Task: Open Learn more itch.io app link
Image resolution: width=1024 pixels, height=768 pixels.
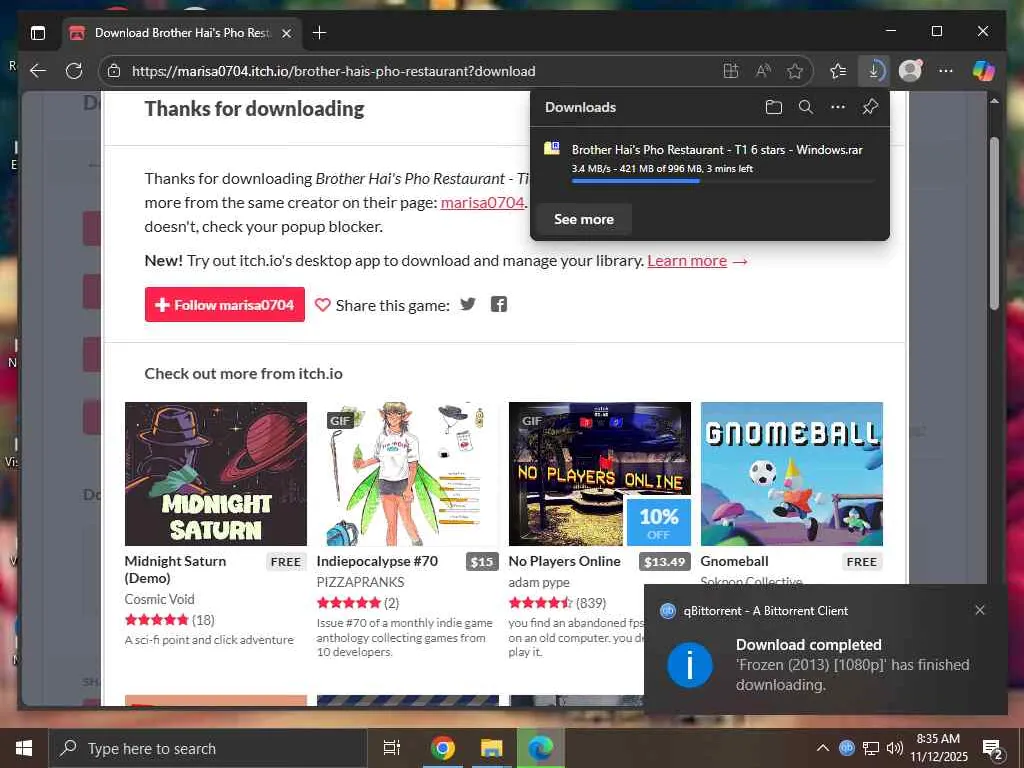Action: tap(687, 261)
